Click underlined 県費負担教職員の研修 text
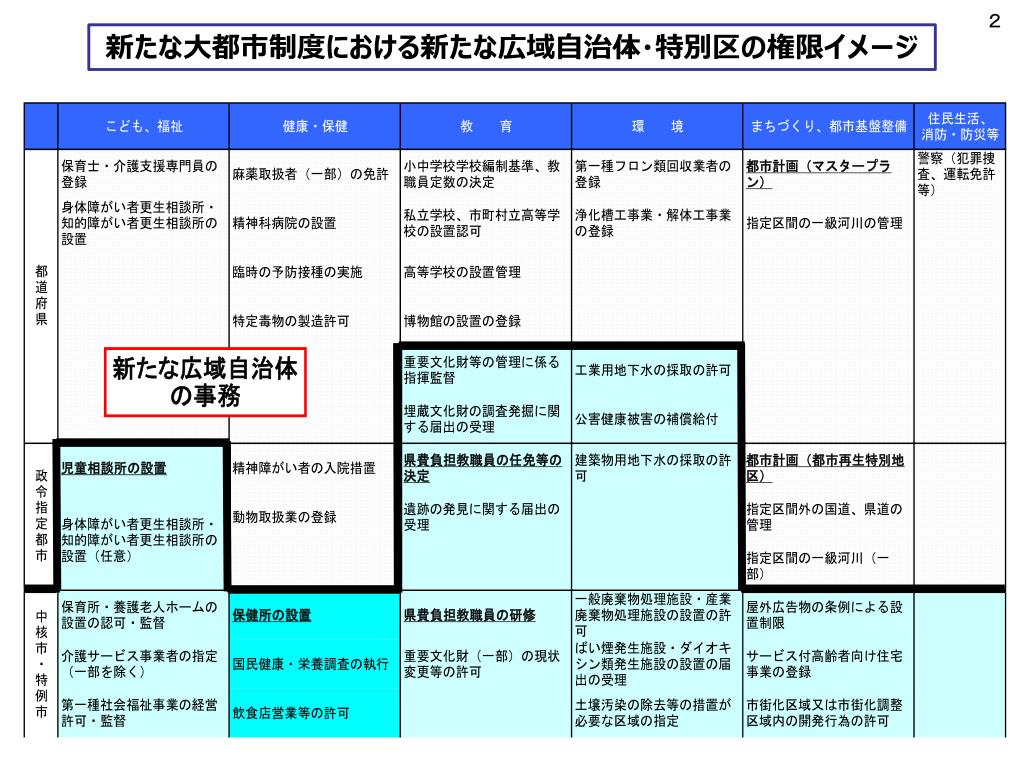The height and width of the screenshot is (768, 1024). pos(470,615)
